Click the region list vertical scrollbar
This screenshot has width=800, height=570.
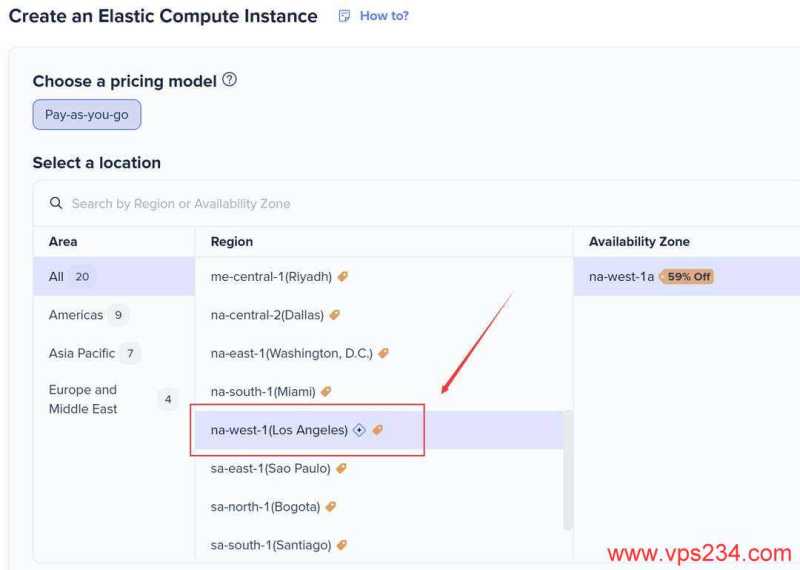click(568, 468)
